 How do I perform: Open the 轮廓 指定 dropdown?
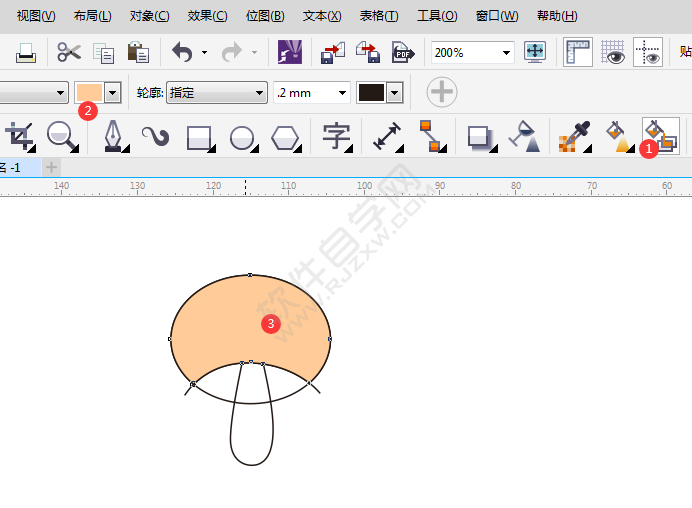coord(258,93)
